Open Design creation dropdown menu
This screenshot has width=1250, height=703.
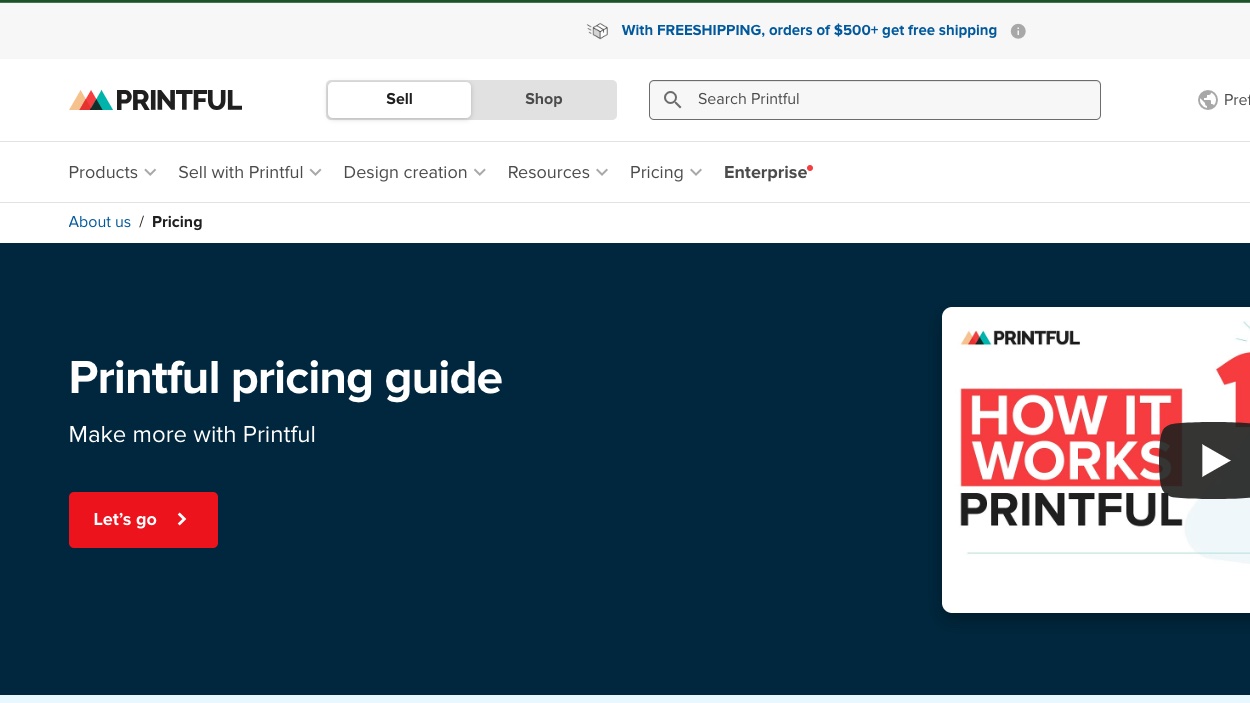(414, 172)
